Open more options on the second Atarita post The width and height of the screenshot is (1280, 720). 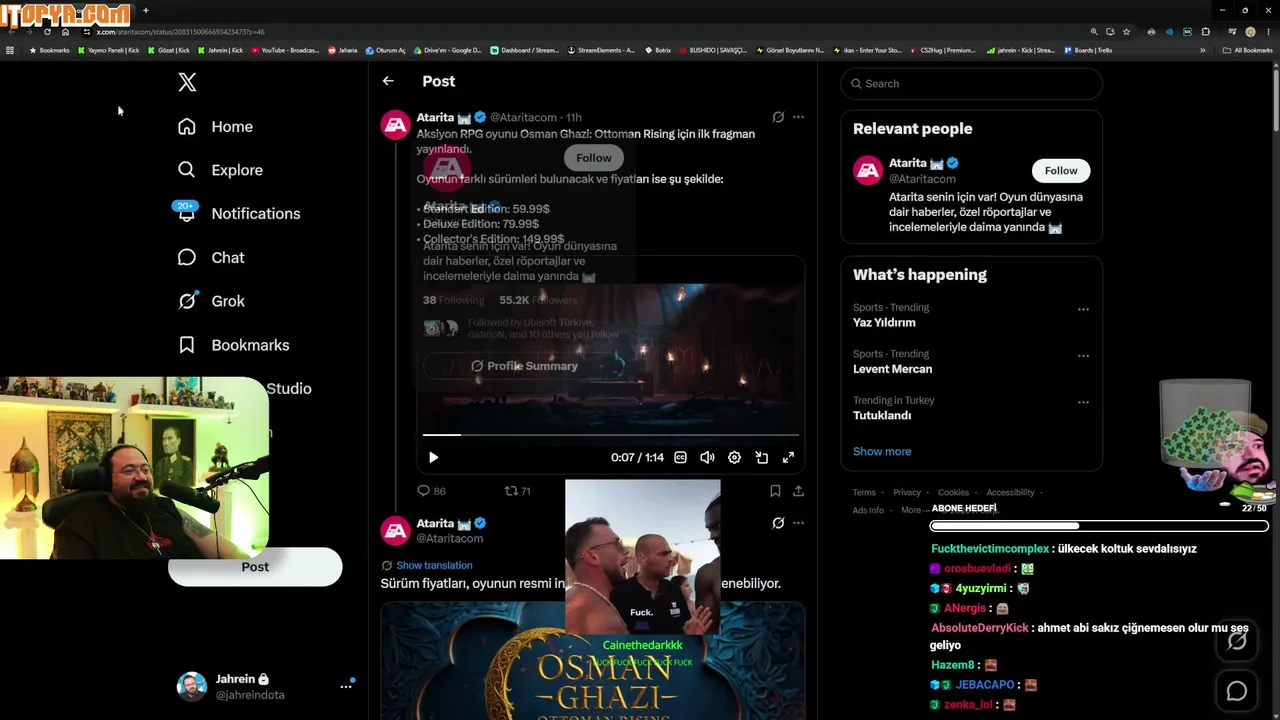798,523
